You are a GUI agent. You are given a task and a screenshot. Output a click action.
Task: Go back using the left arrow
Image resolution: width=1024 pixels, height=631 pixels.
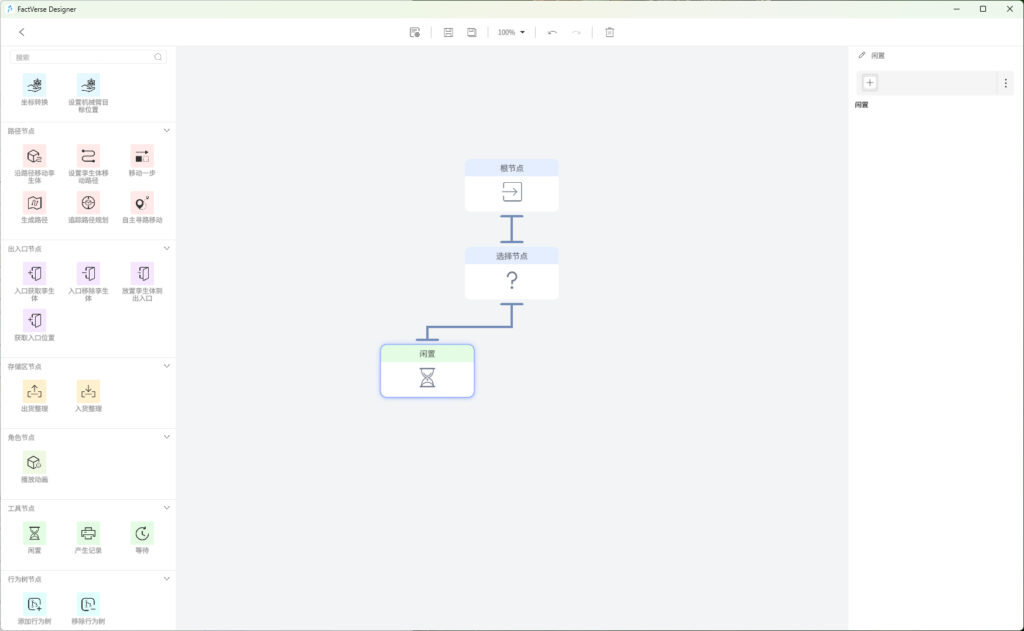click(22, 32)
